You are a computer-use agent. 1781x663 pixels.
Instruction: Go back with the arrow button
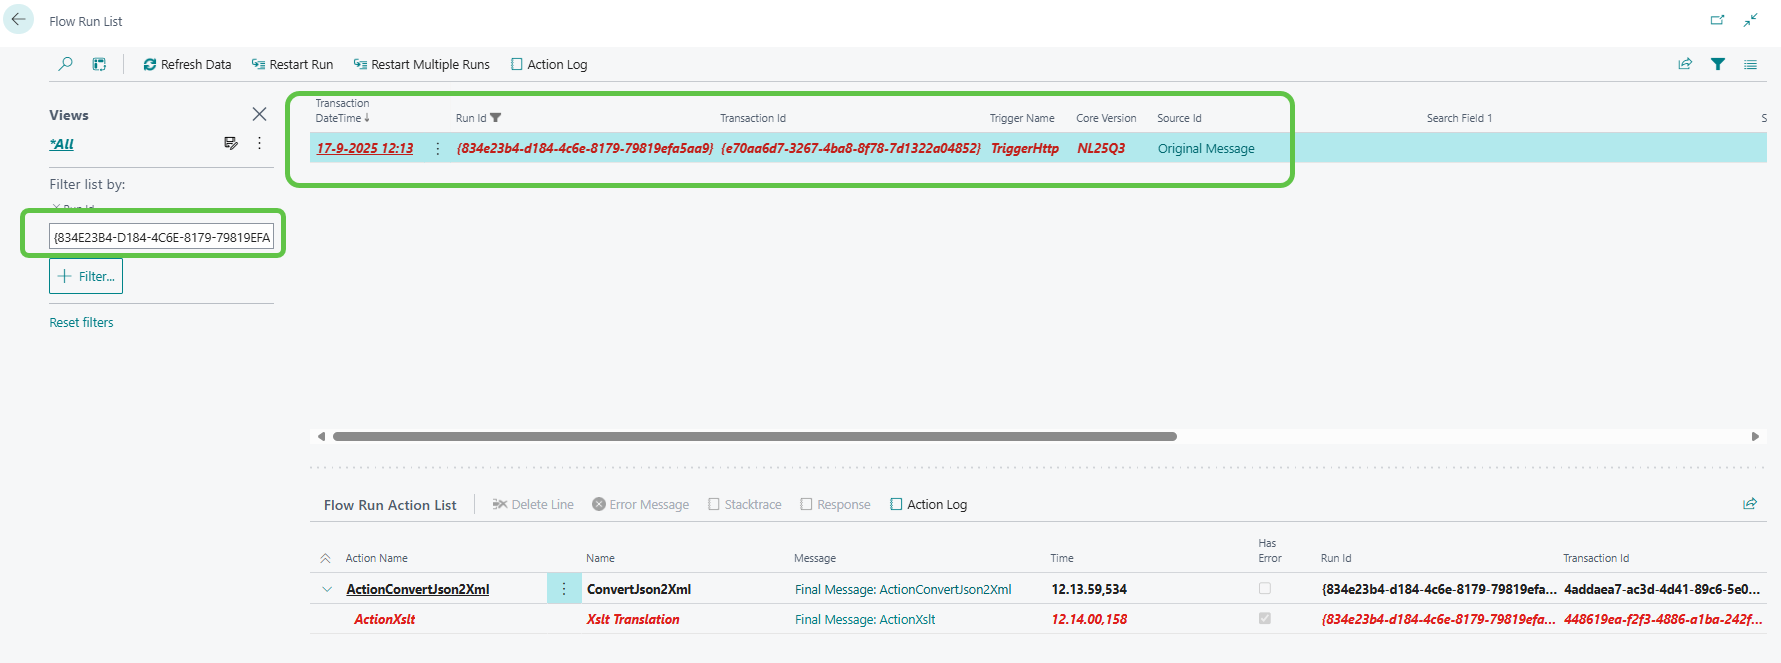[18, 19]
